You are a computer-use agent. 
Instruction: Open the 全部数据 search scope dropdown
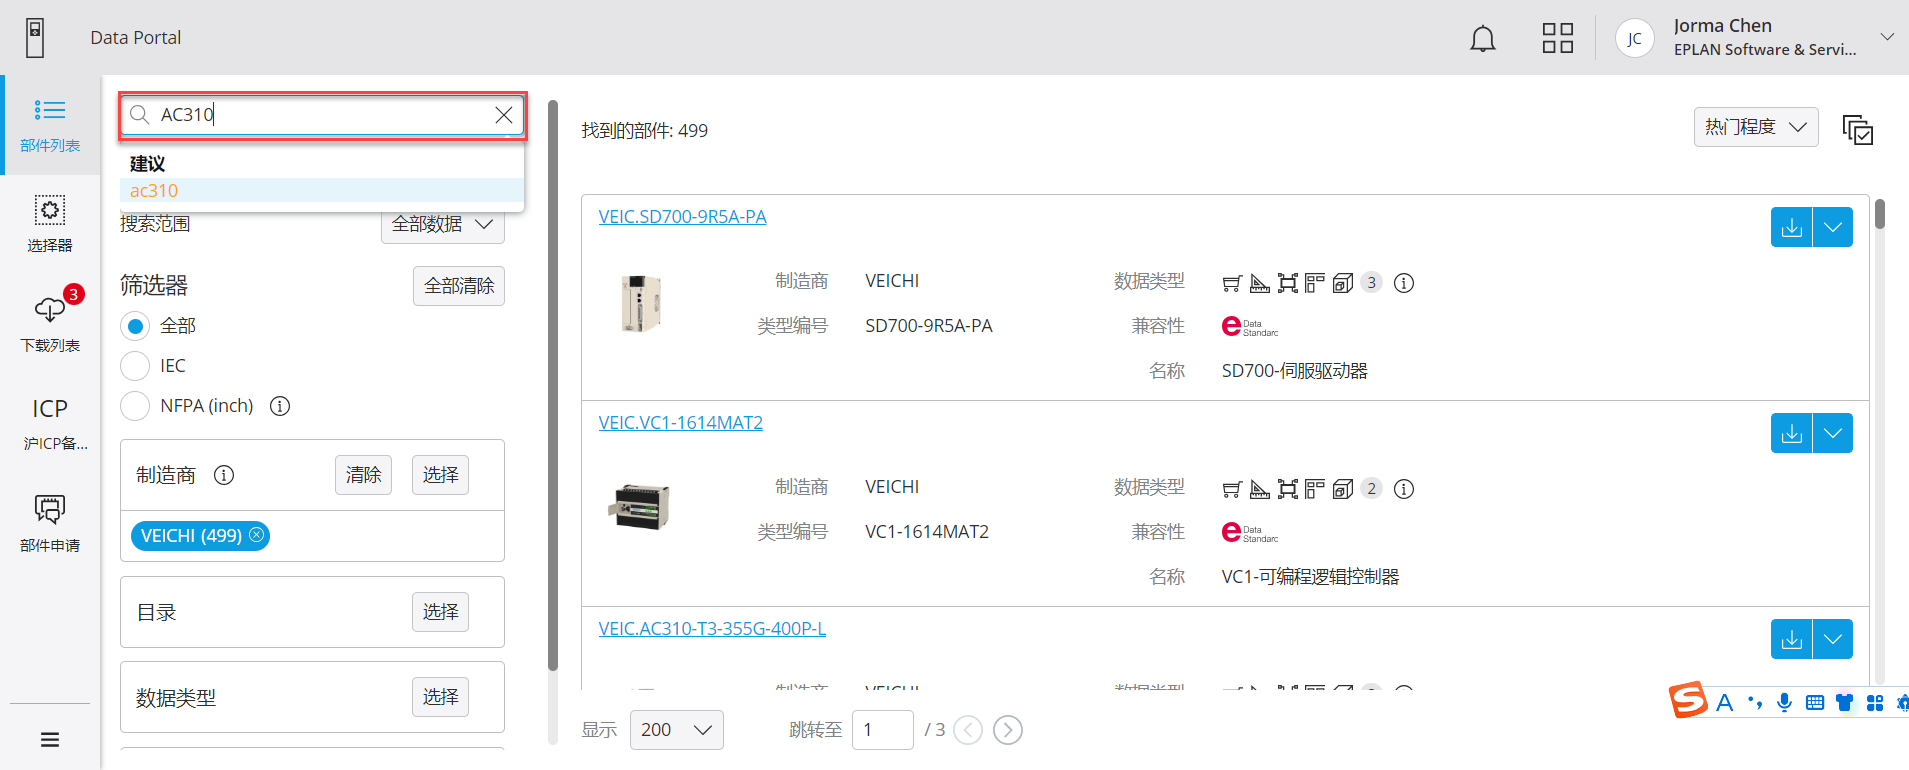click(x=442, y=224)
